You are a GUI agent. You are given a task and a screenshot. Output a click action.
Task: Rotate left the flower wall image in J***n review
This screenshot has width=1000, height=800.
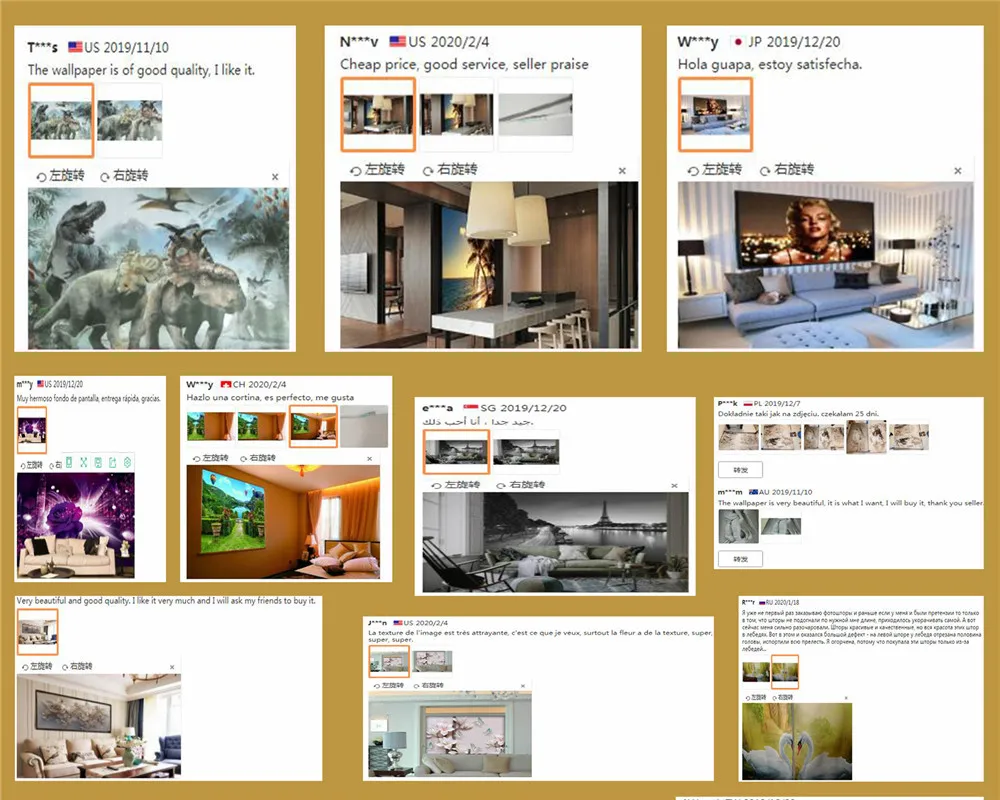389,685
